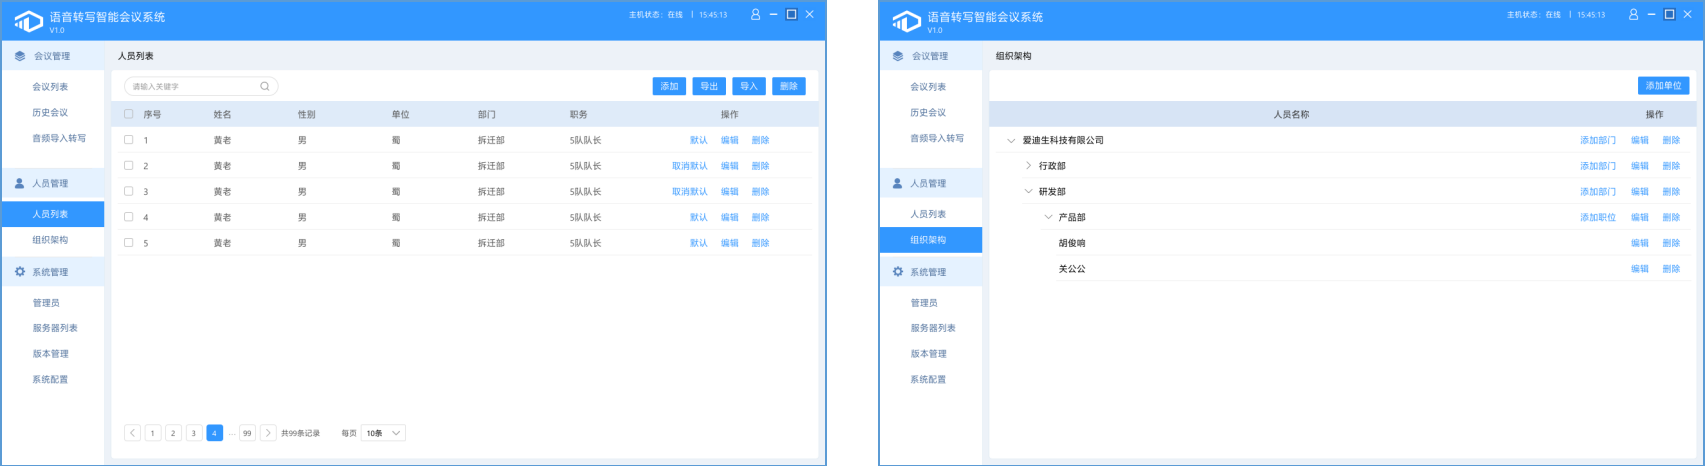Go to next page using the right arrow

click(x=268, y=433)
